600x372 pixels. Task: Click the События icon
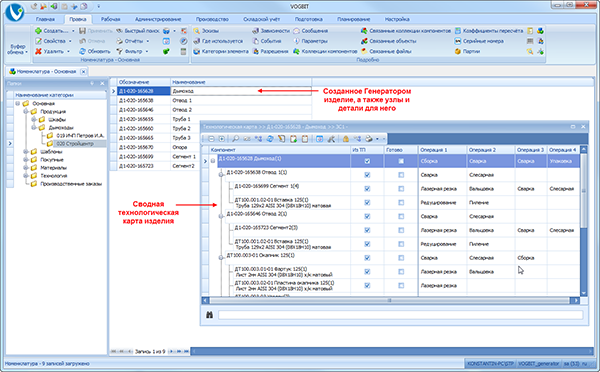pyautogui.click(x=255, y=41)
